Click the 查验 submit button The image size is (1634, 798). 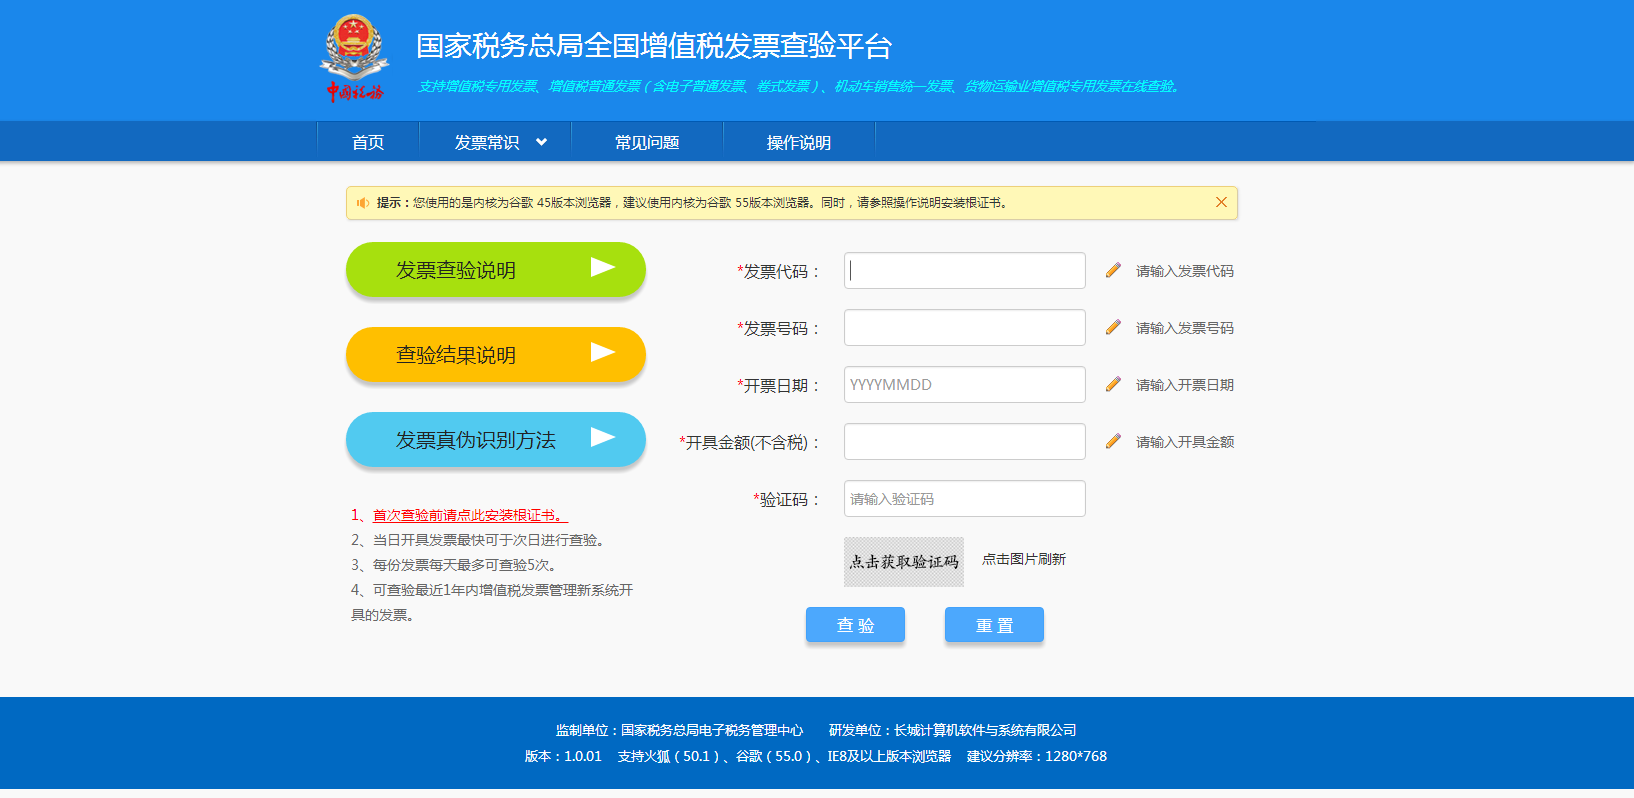855,625
